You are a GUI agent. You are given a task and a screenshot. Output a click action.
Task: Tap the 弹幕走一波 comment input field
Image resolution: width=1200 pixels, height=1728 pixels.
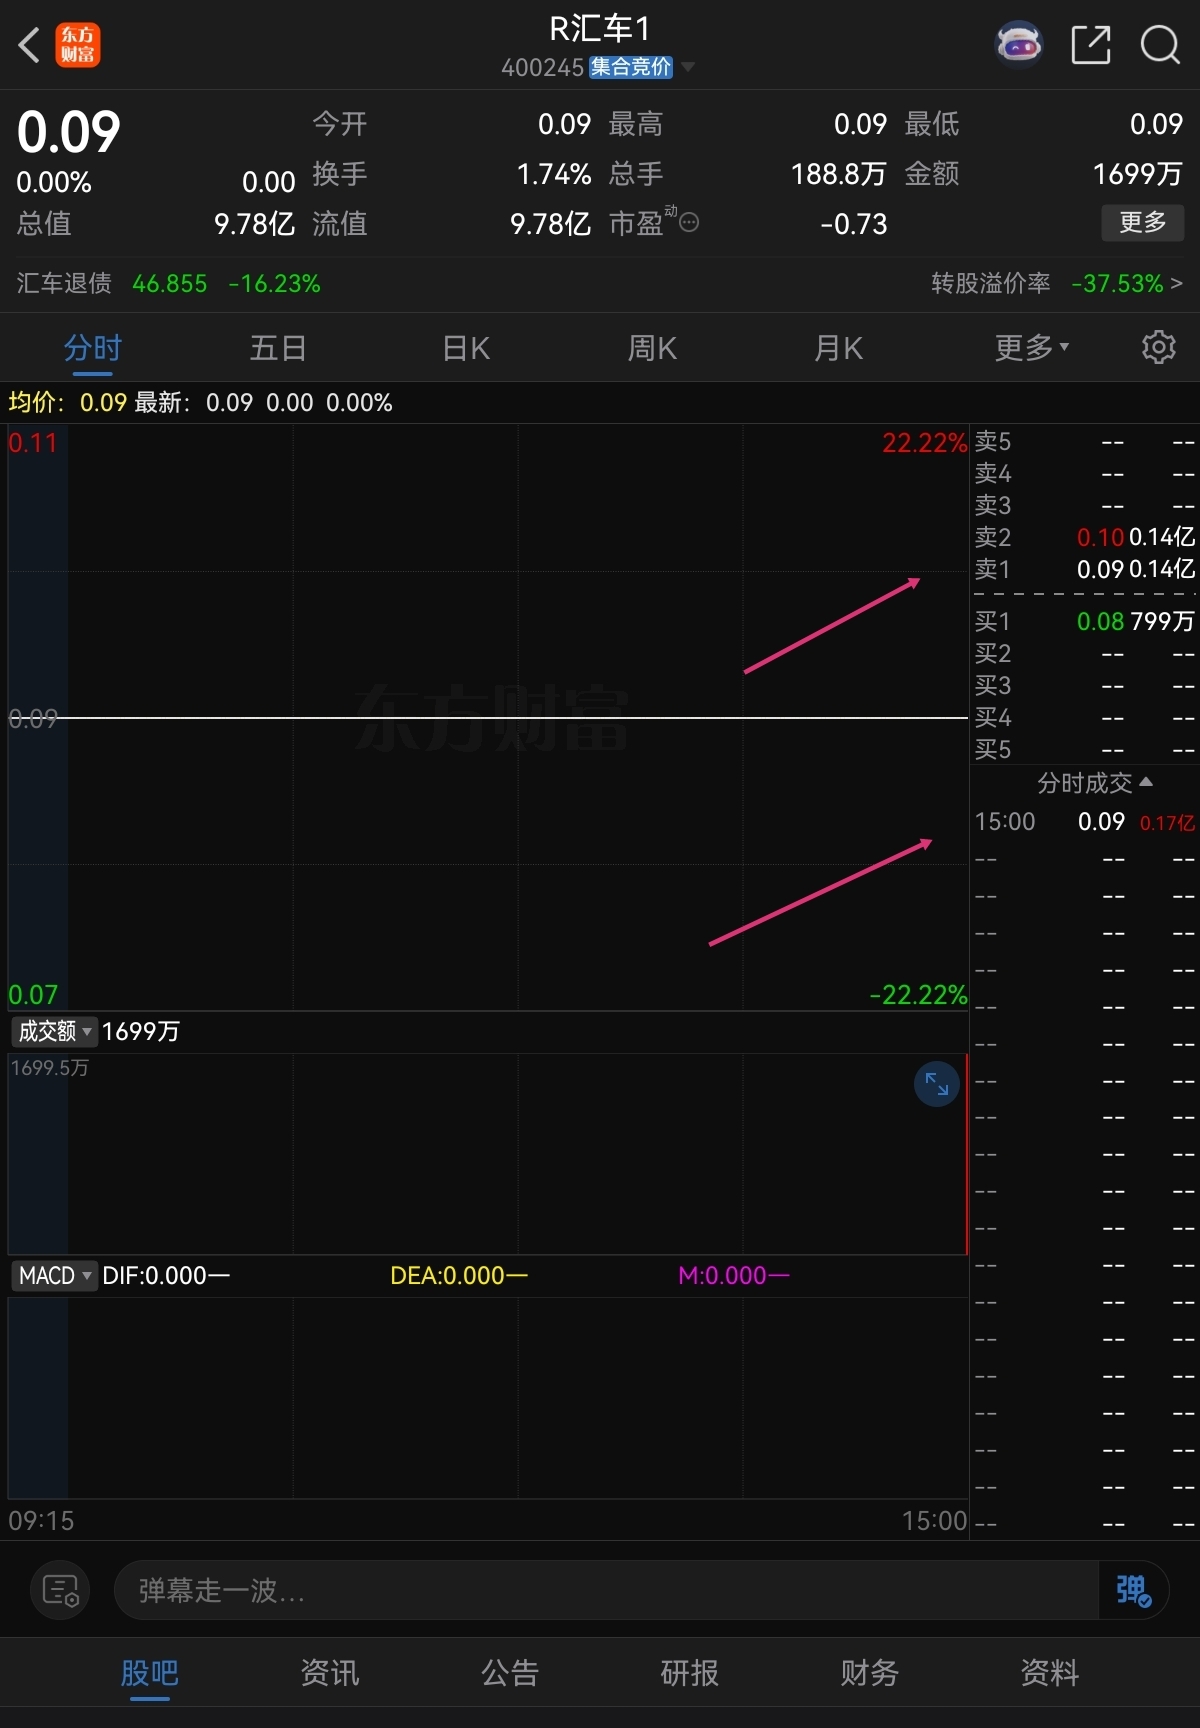click(x=606, y=1590)
